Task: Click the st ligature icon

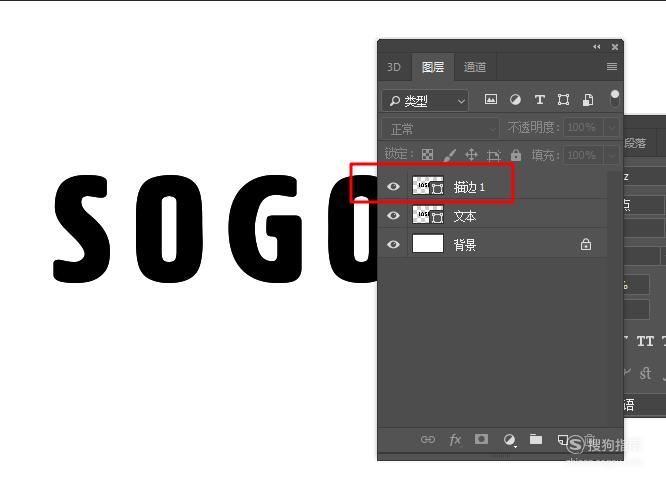Action: click(645, 373)
